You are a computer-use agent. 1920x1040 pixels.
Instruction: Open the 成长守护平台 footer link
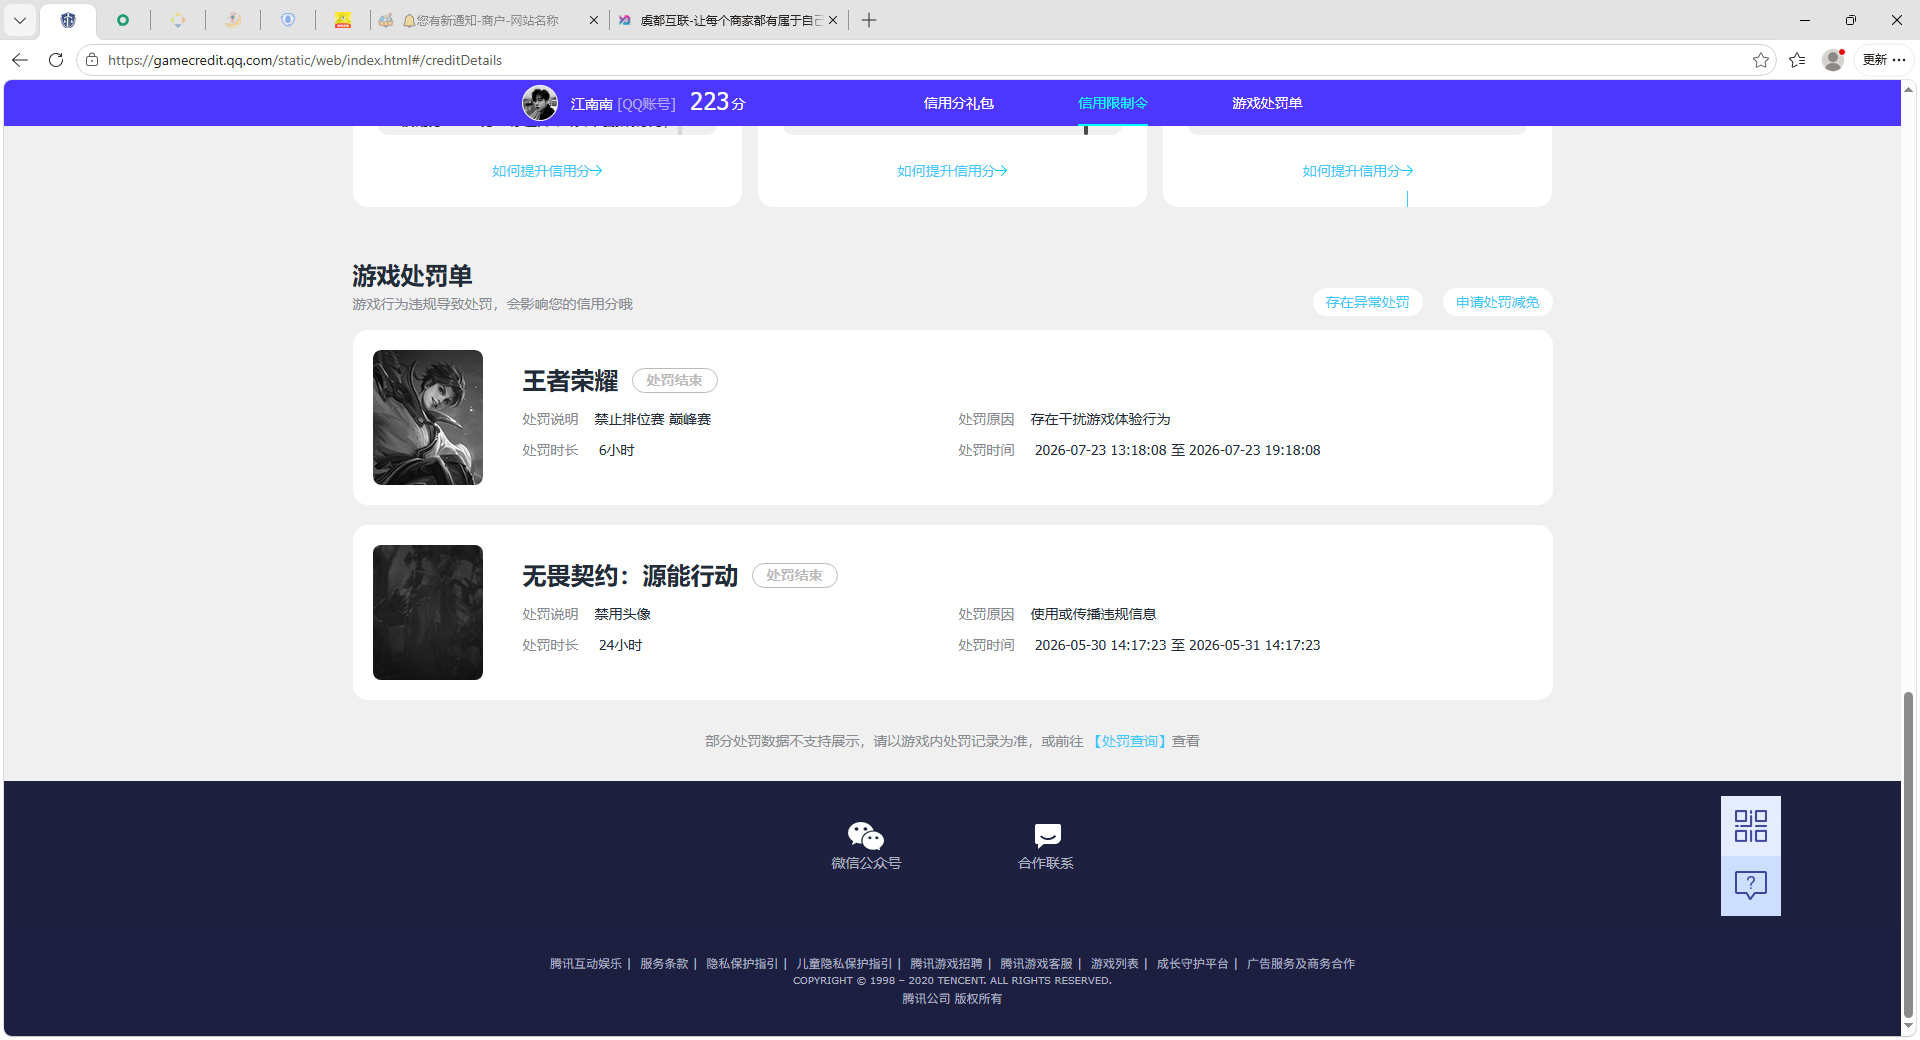(x=1193, y=964)
